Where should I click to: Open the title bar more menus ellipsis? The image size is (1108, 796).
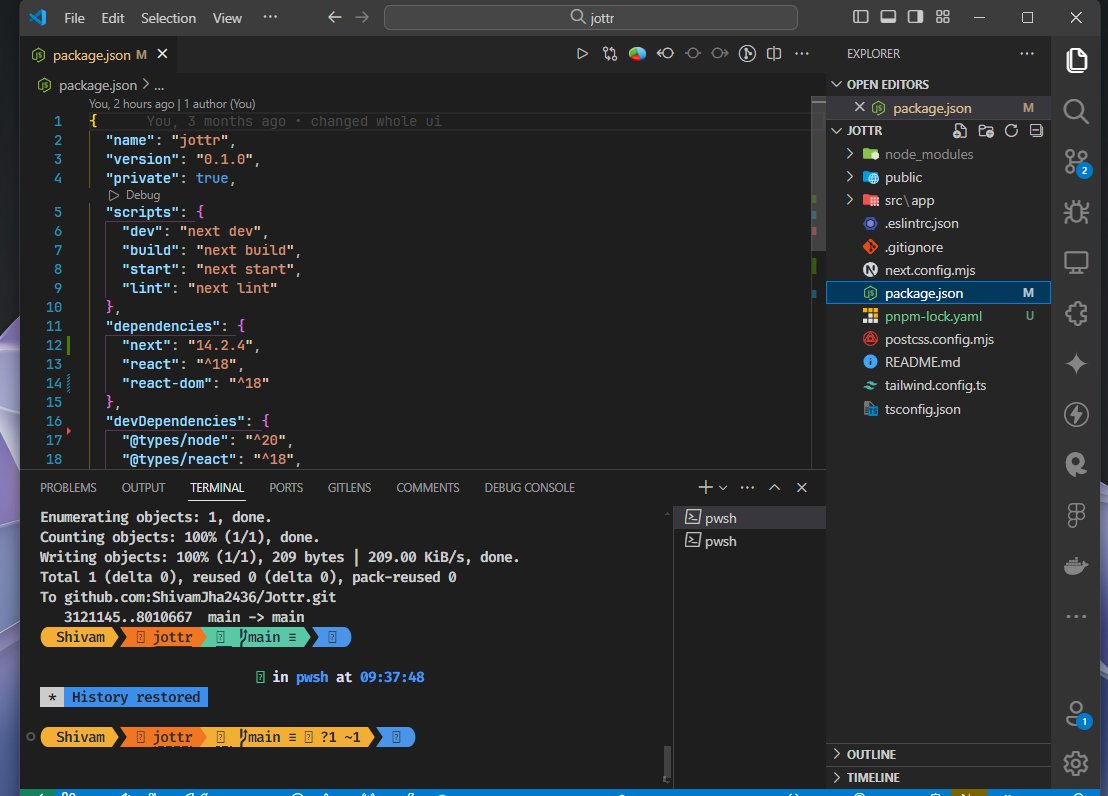(270, 17)
